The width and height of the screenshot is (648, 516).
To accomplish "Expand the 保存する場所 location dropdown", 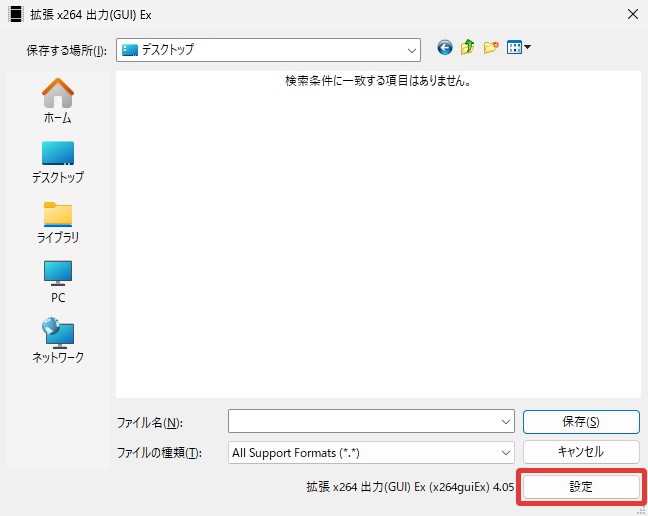I will tap(411, 48).
